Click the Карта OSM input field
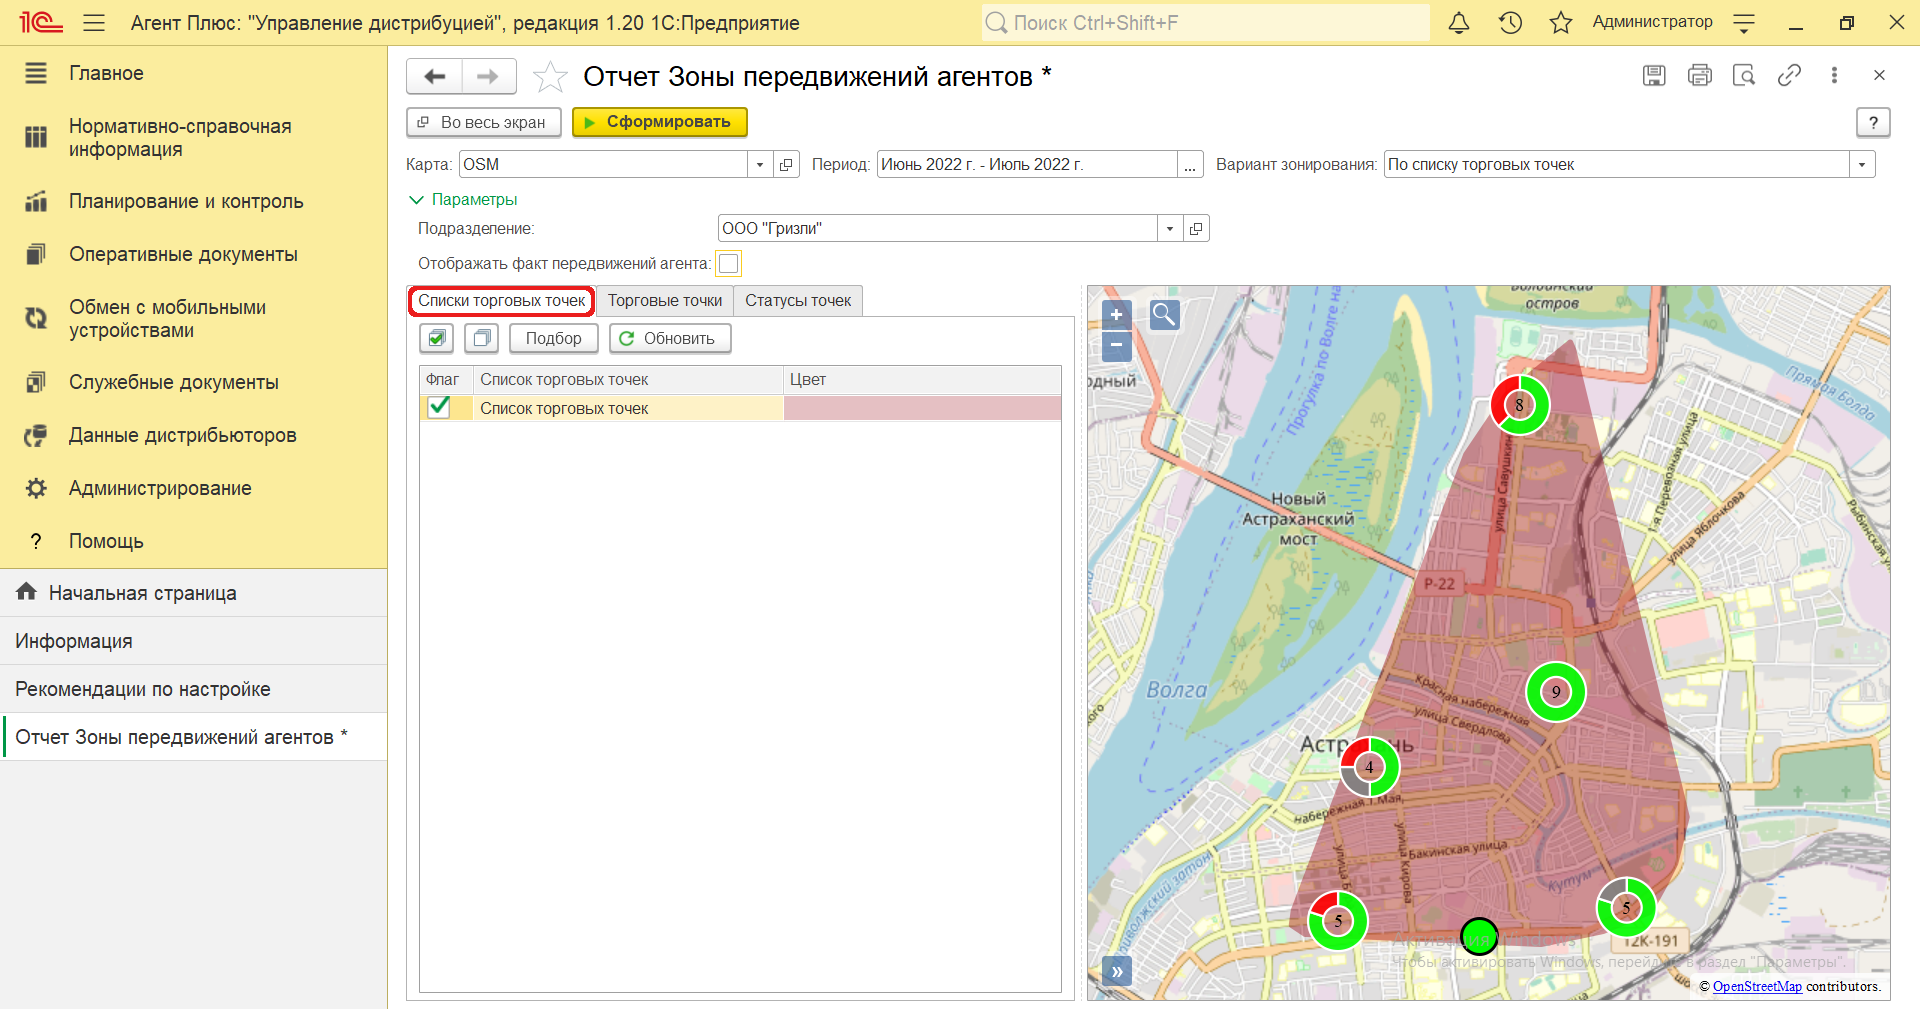The image size is (1920, 1009). (x=603, y=164)
